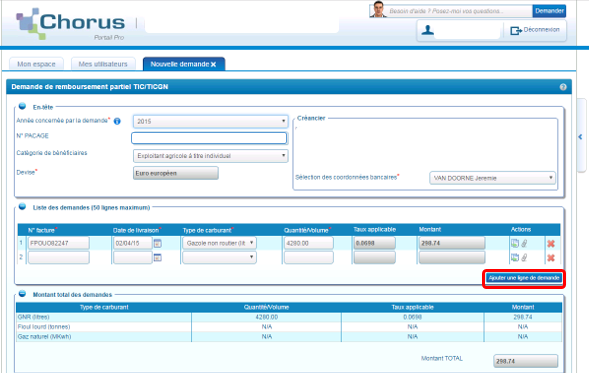Attach a file to row 2

coord(524,258)
